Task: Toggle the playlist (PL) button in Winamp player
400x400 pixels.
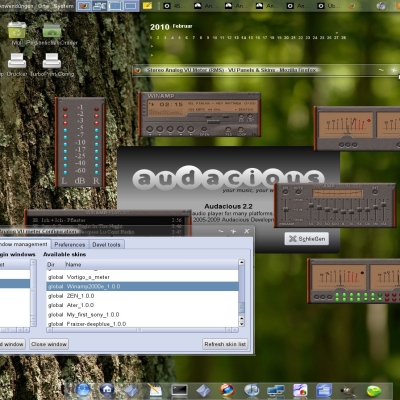Action: click(250, 117)
